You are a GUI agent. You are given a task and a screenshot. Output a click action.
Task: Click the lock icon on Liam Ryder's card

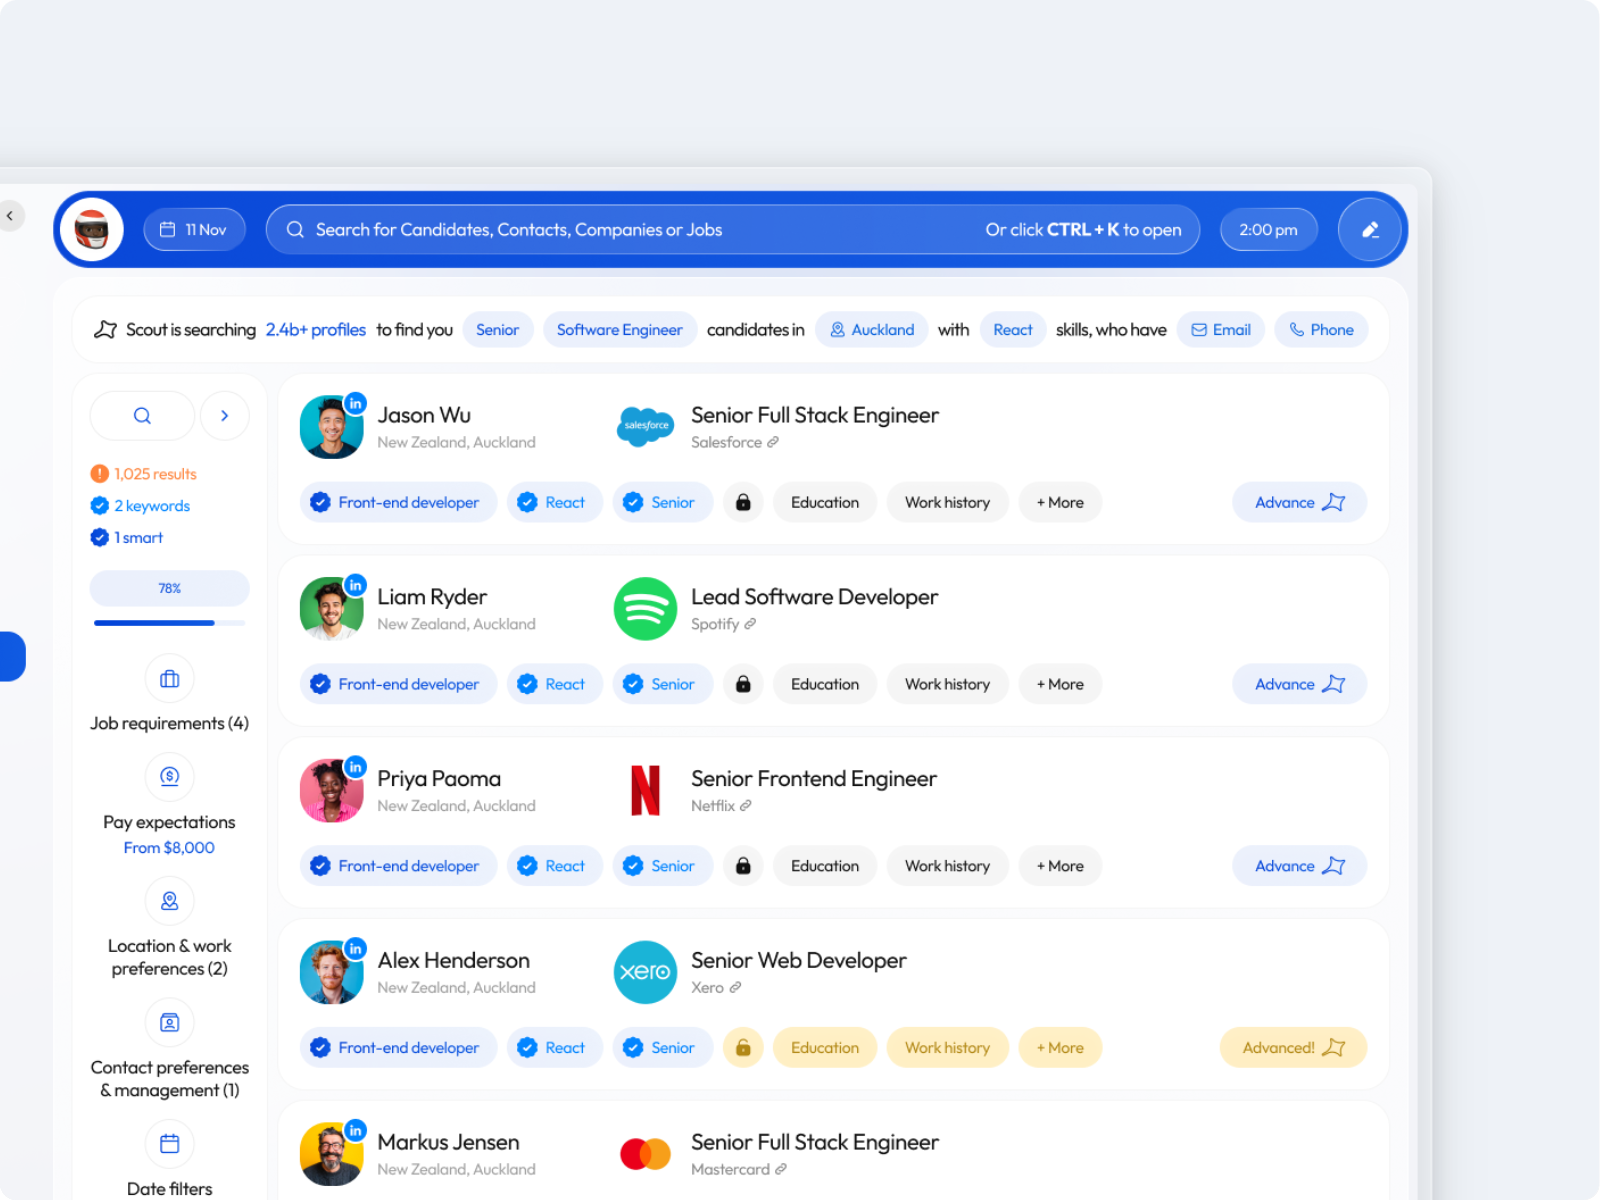pyautogui.click(x=743, y=684)
